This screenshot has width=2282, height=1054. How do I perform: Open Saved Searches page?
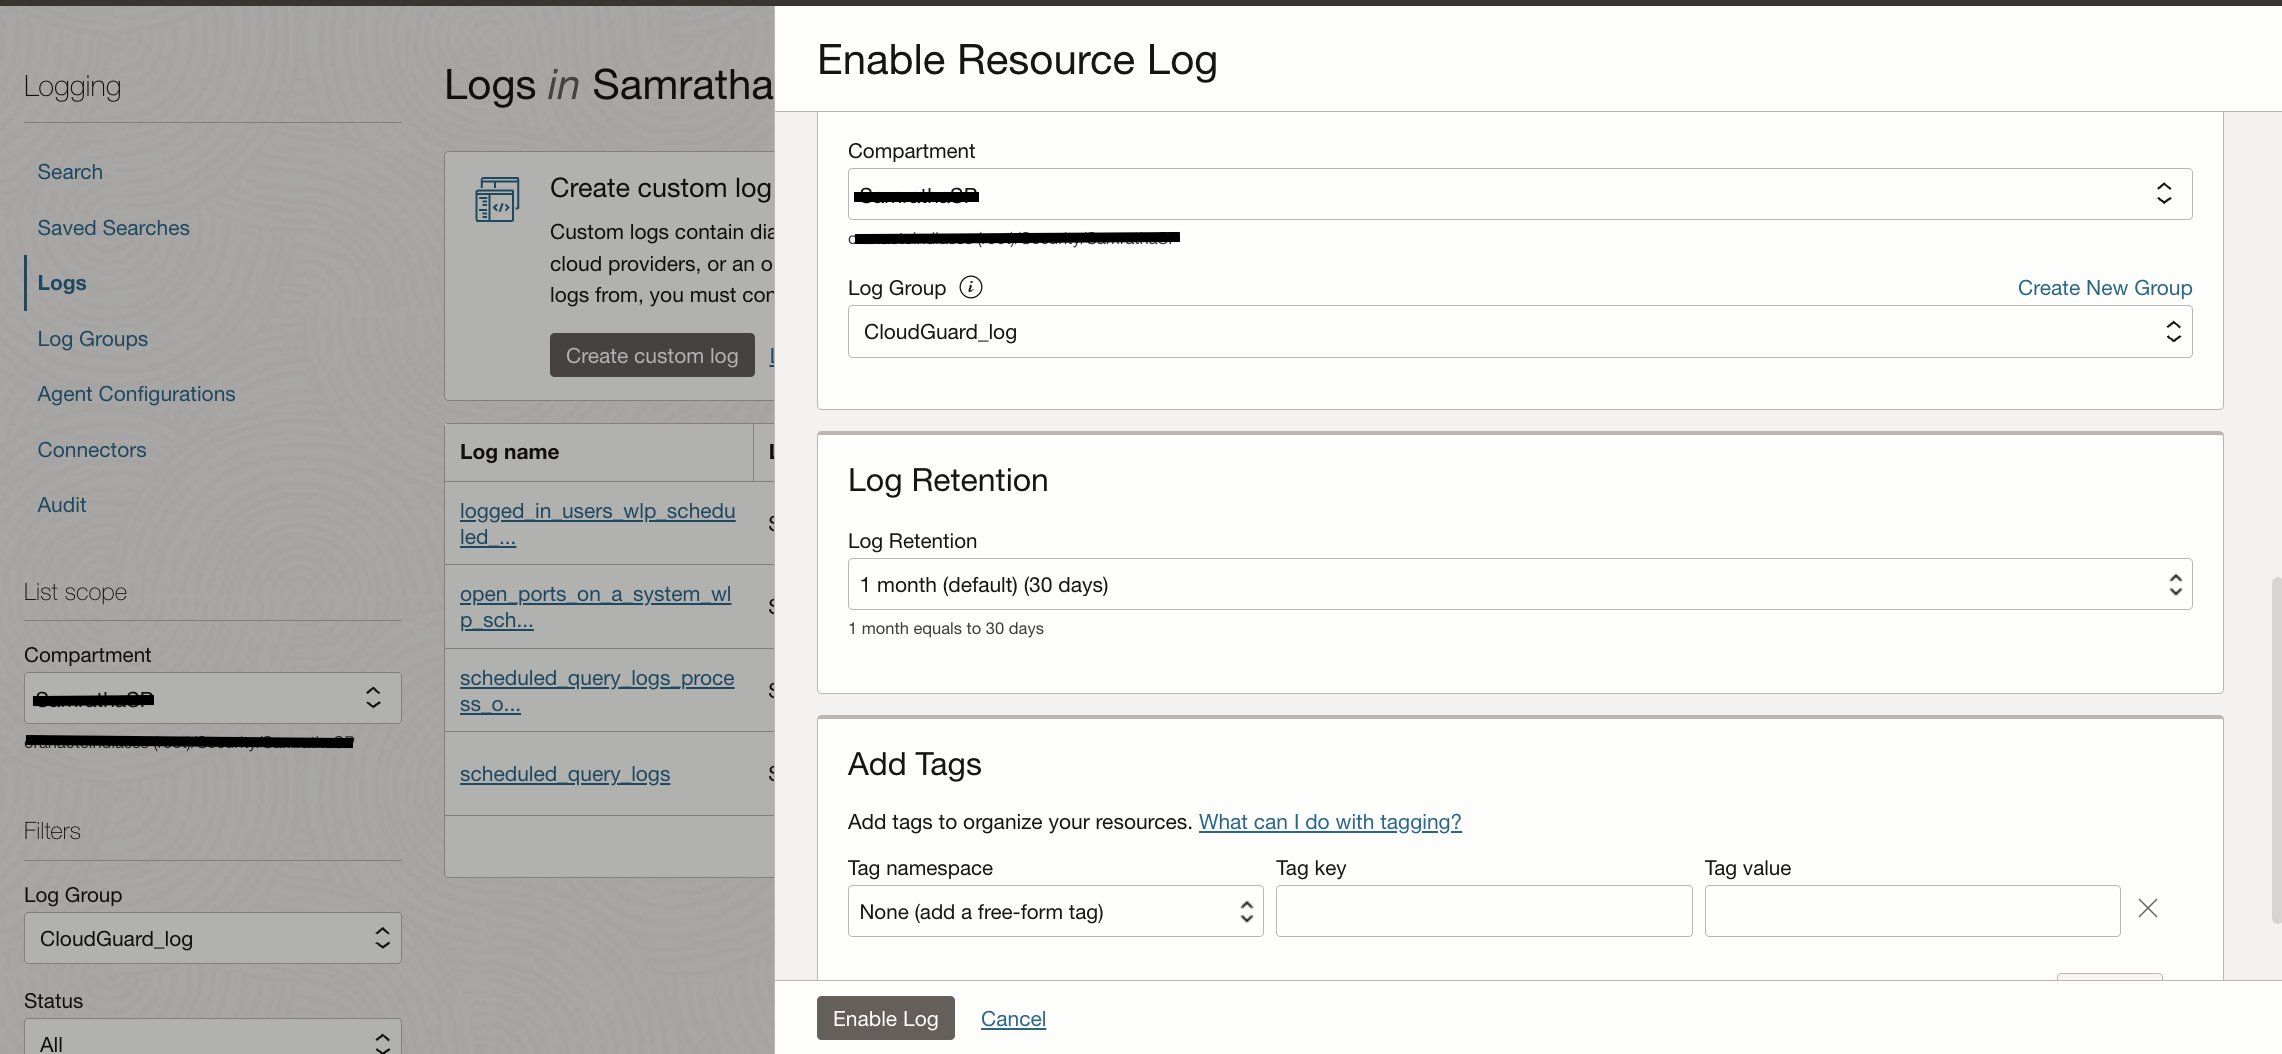click(x=113, y=228)
